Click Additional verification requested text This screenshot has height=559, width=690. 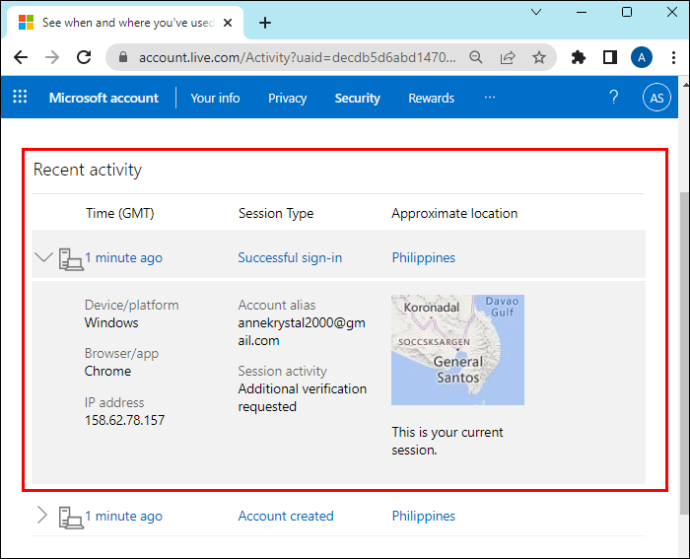pyautogui.click(x=302, y=397)
